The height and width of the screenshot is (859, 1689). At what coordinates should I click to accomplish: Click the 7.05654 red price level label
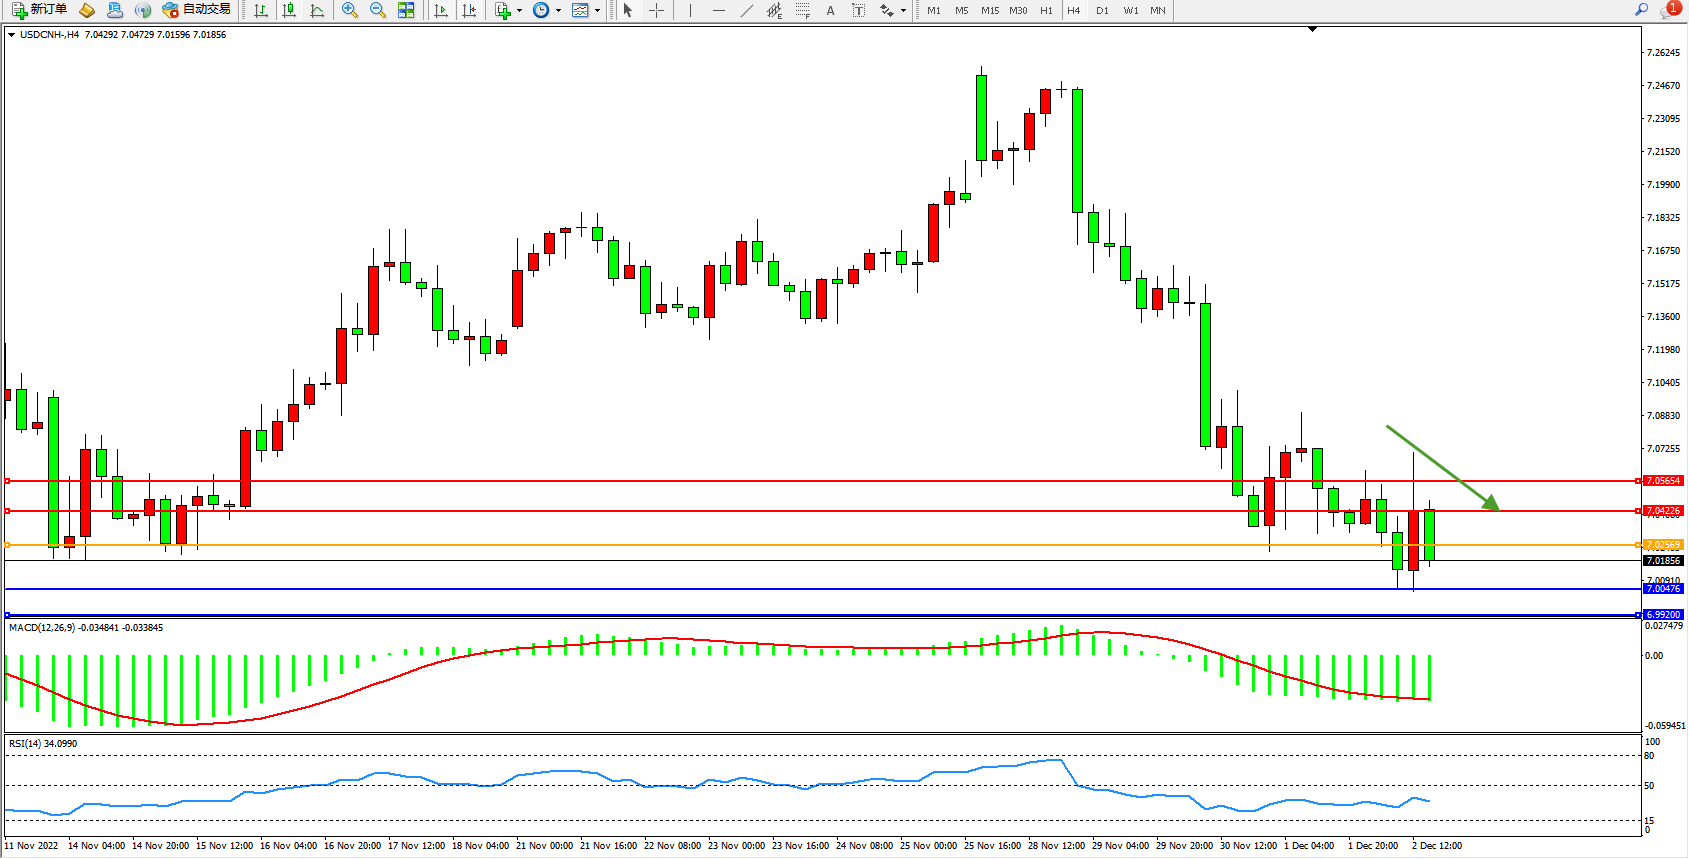click(x=1664, y=481)
